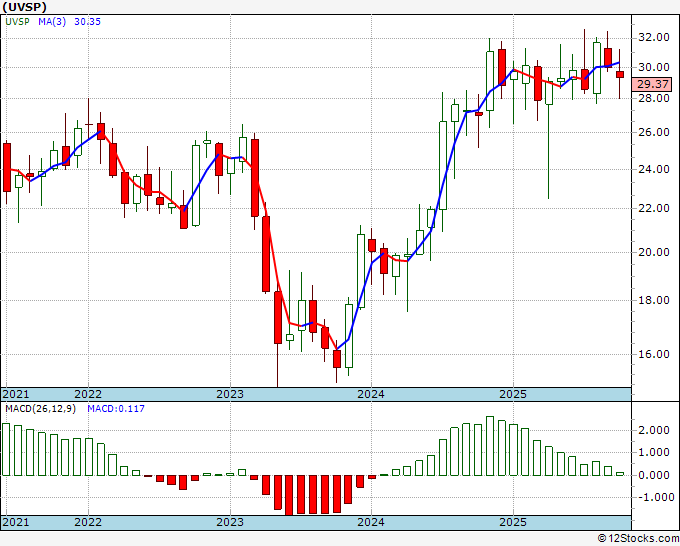Image resolution: width=680 pixels, height=546 pixels.
Task: Click 2024 on the price chart time axis
Action: tap(371, 394)
